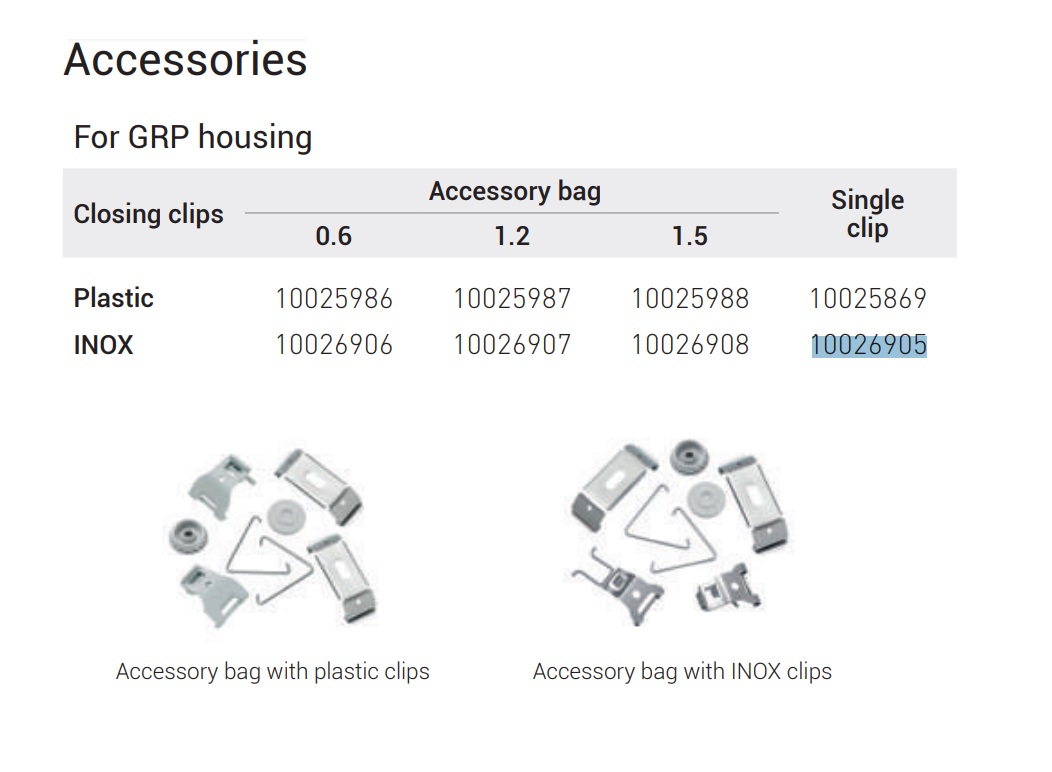
Task: Click the INOX clips accessory bag photo
Action: tap(678, 530)
